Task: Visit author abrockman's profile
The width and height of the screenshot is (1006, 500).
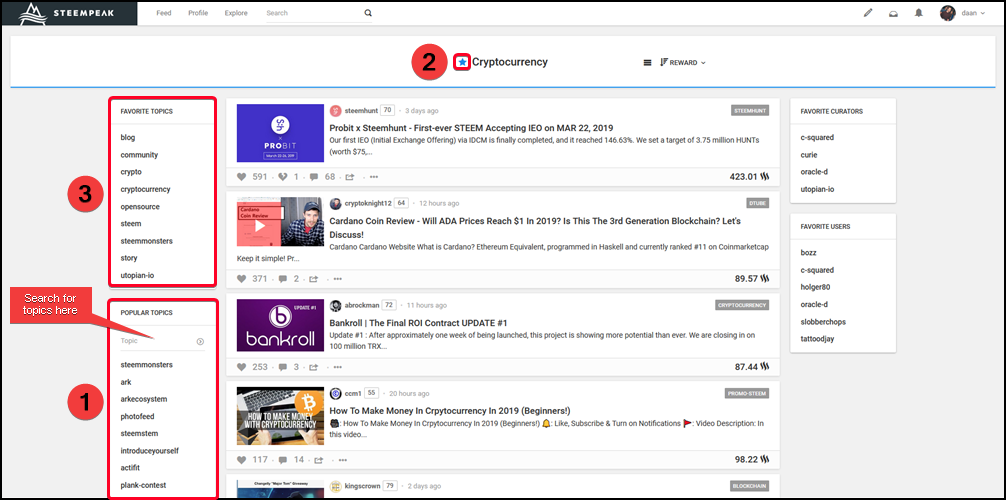Action: [361, 306]
